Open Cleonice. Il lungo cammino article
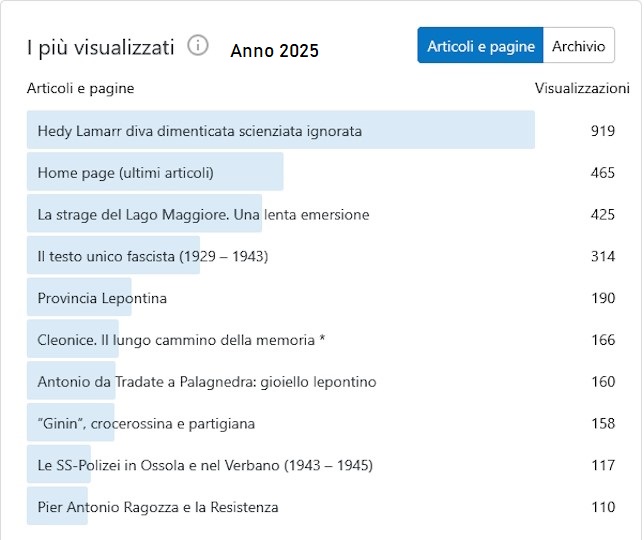Screen dimensions: 644x540 point(181,341)
